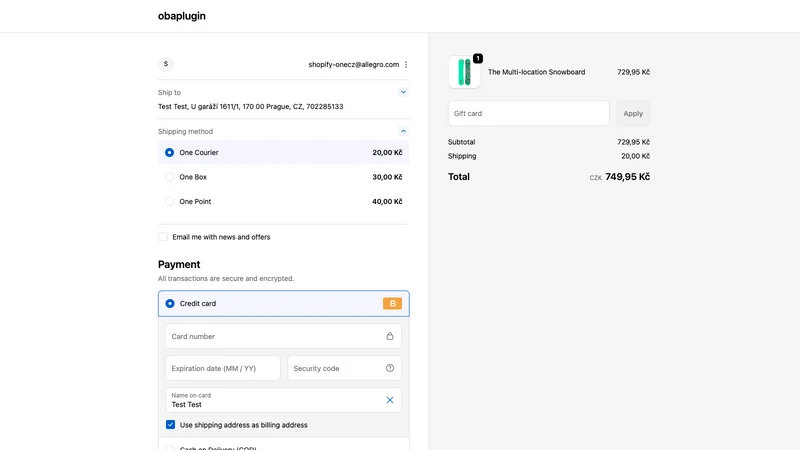
Task: Focus the Security code field
Action: [x=344, y=368]
